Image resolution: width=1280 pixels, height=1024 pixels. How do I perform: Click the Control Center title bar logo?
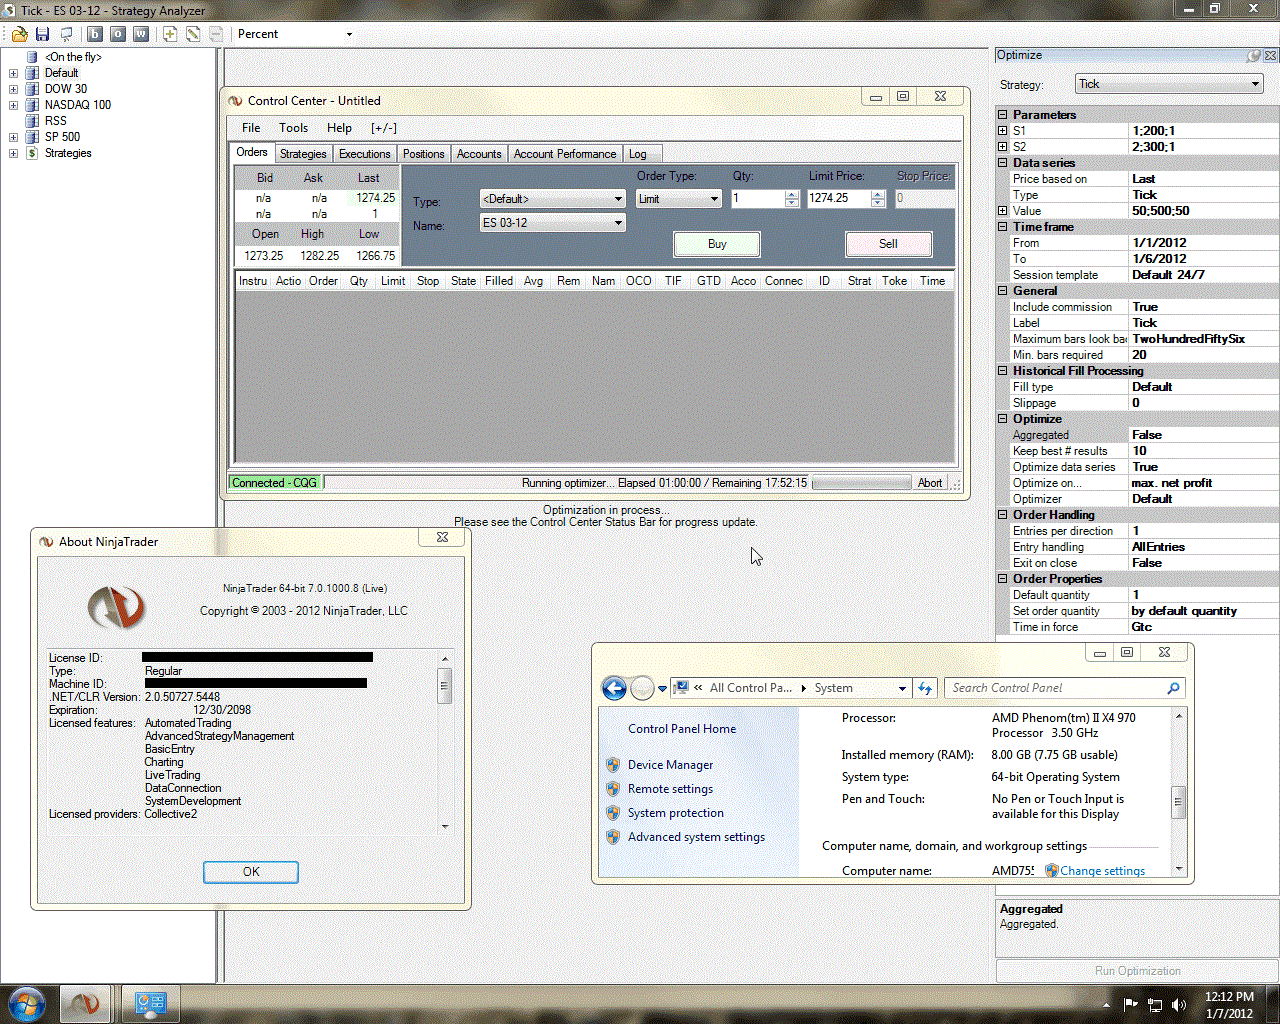[236, 101]
